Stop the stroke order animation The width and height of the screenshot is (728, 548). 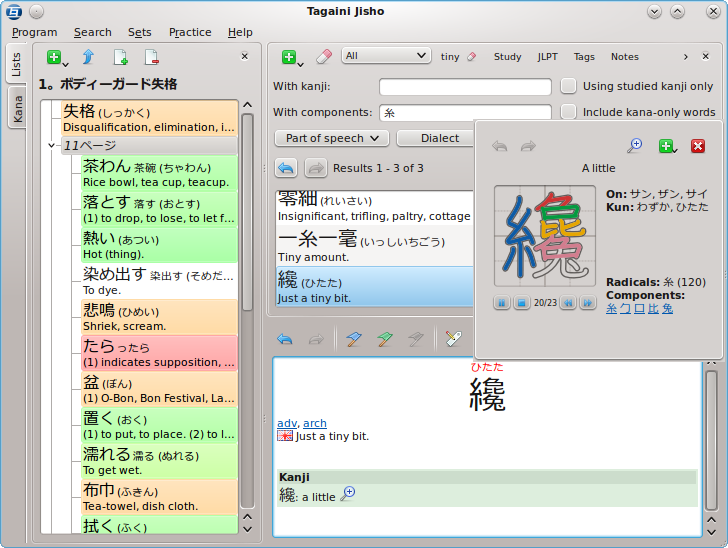521,302
